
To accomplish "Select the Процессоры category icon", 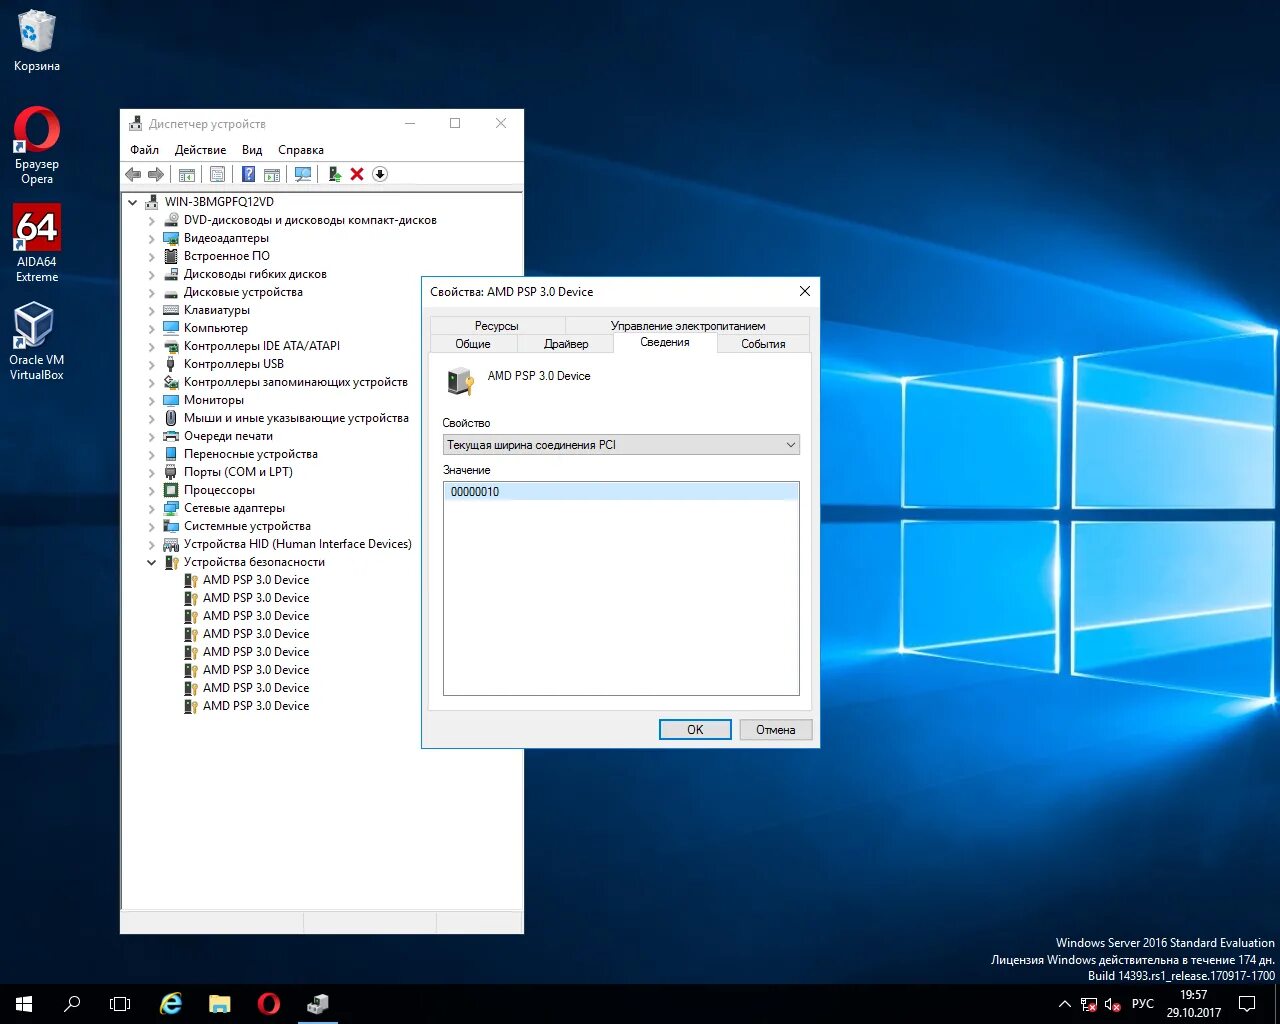I will click(171, 490).
